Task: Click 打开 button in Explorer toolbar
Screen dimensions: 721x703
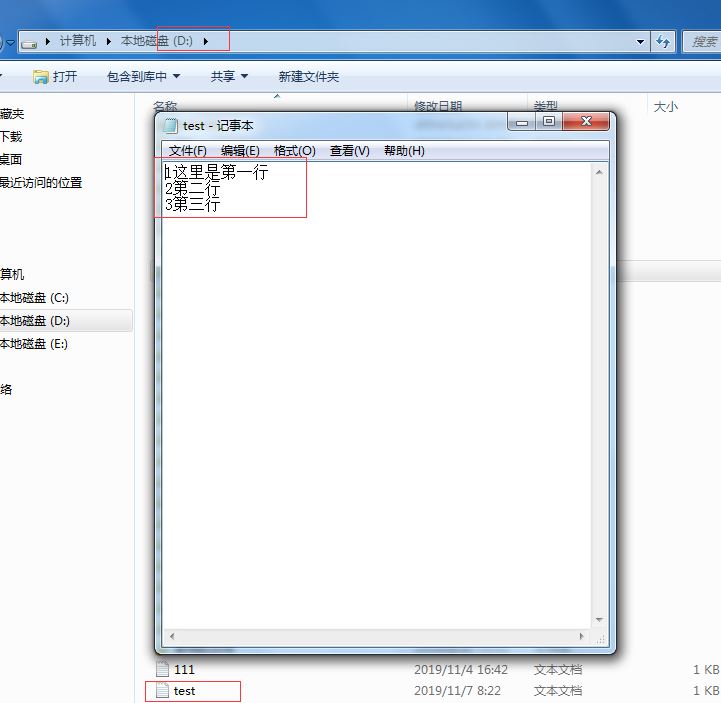Action: [x=55, y=76]
